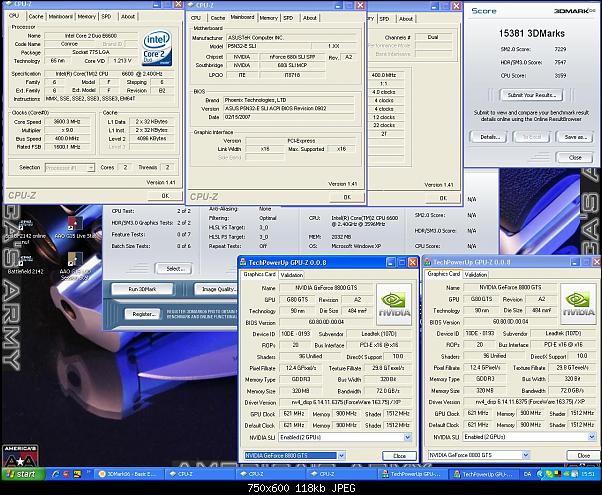The image size is (602, 495).
Task: Click the taskbar clock showing 15:51
Action: coord(588,474)
